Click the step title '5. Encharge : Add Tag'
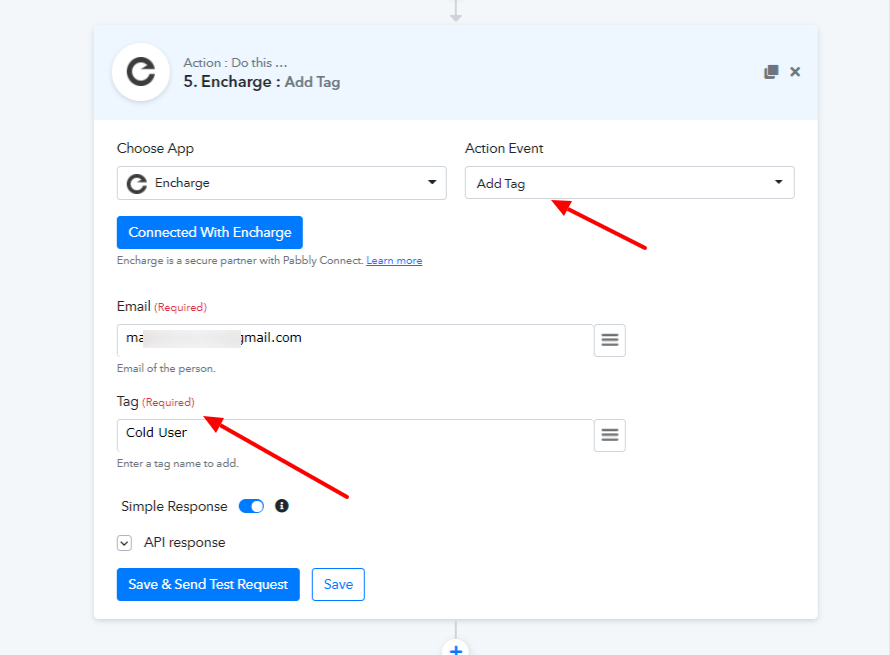 262,82
